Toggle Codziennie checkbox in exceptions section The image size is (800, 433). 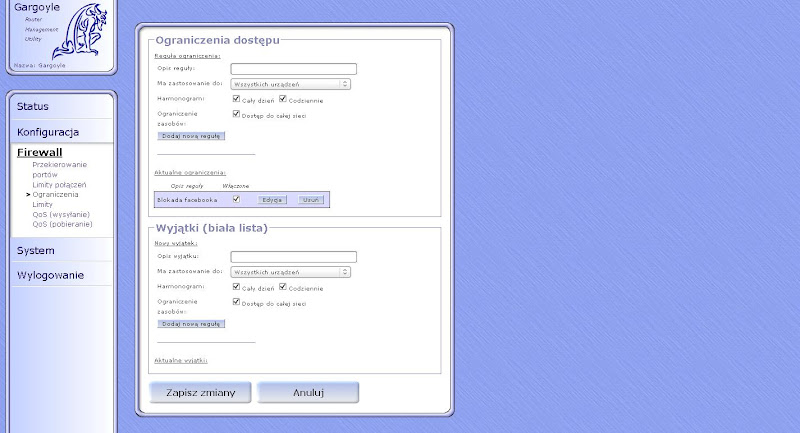[x=283, y=287]
